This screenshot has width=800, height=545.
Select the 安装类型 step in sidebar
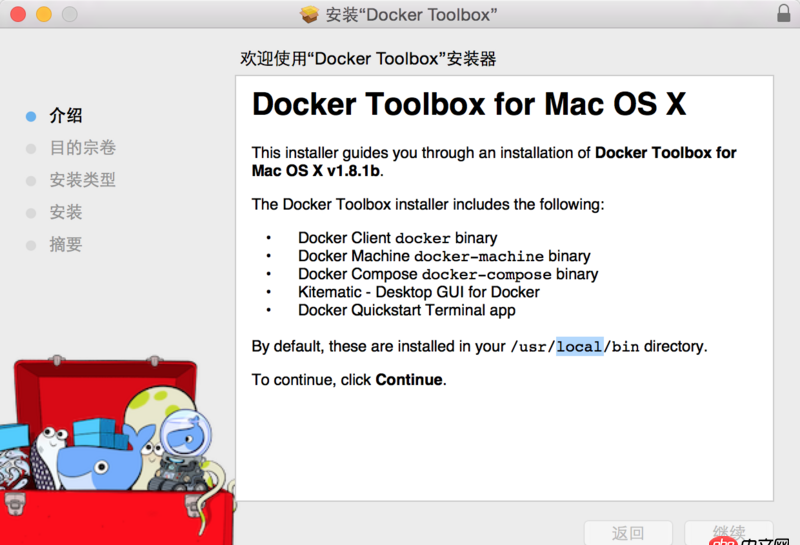pos(82,180)
